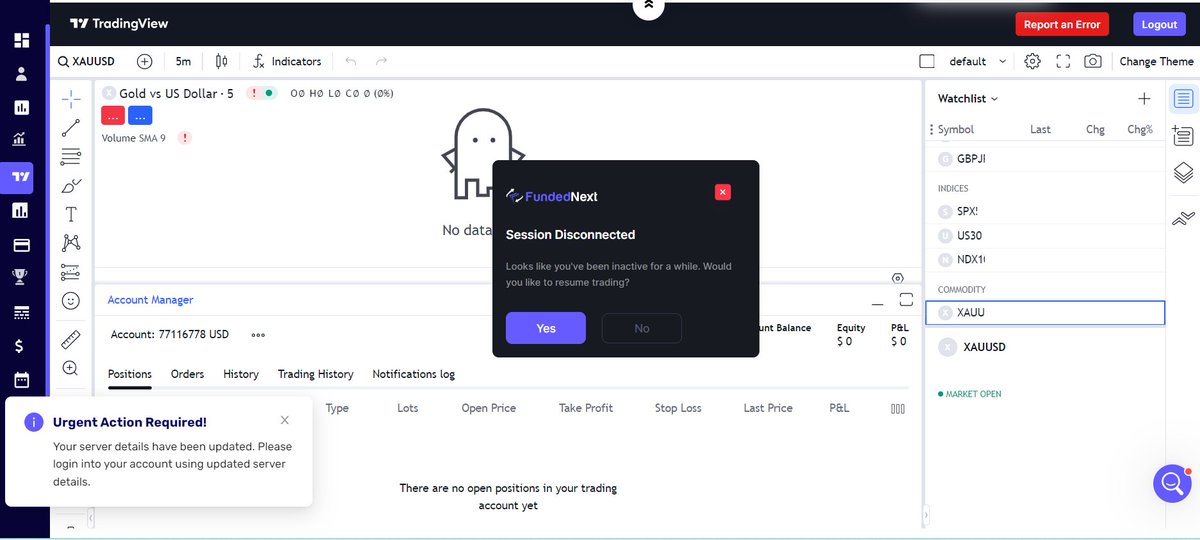Toggle the layout checkbox next to default
Screen dimensions: 1200x540
click(927, 61)
